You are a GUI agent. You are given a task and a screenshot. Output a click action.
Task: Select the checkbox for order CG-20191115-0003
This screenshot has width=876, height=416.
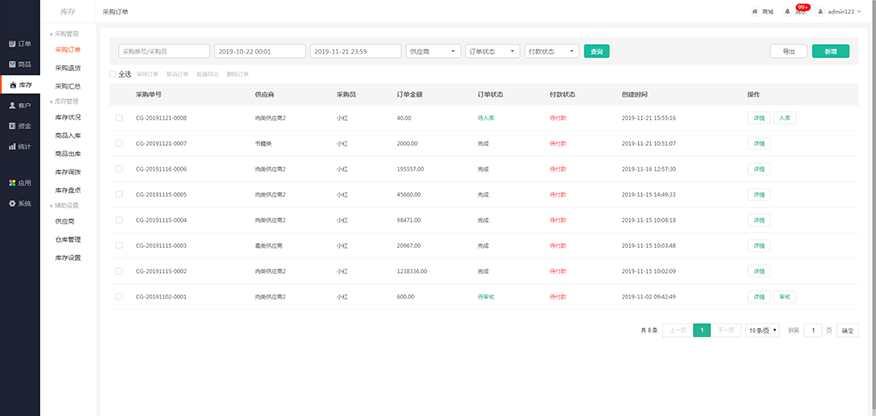[x=119, y=245]
